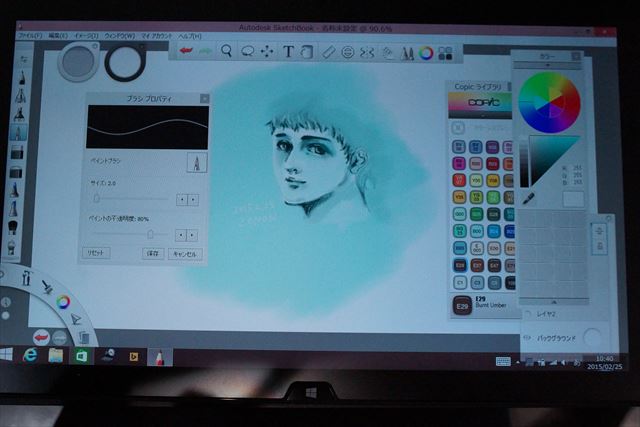Click the black ring color puck
Image resolution: width=640 pixels, height=427 pixels.
click(125, 63)
